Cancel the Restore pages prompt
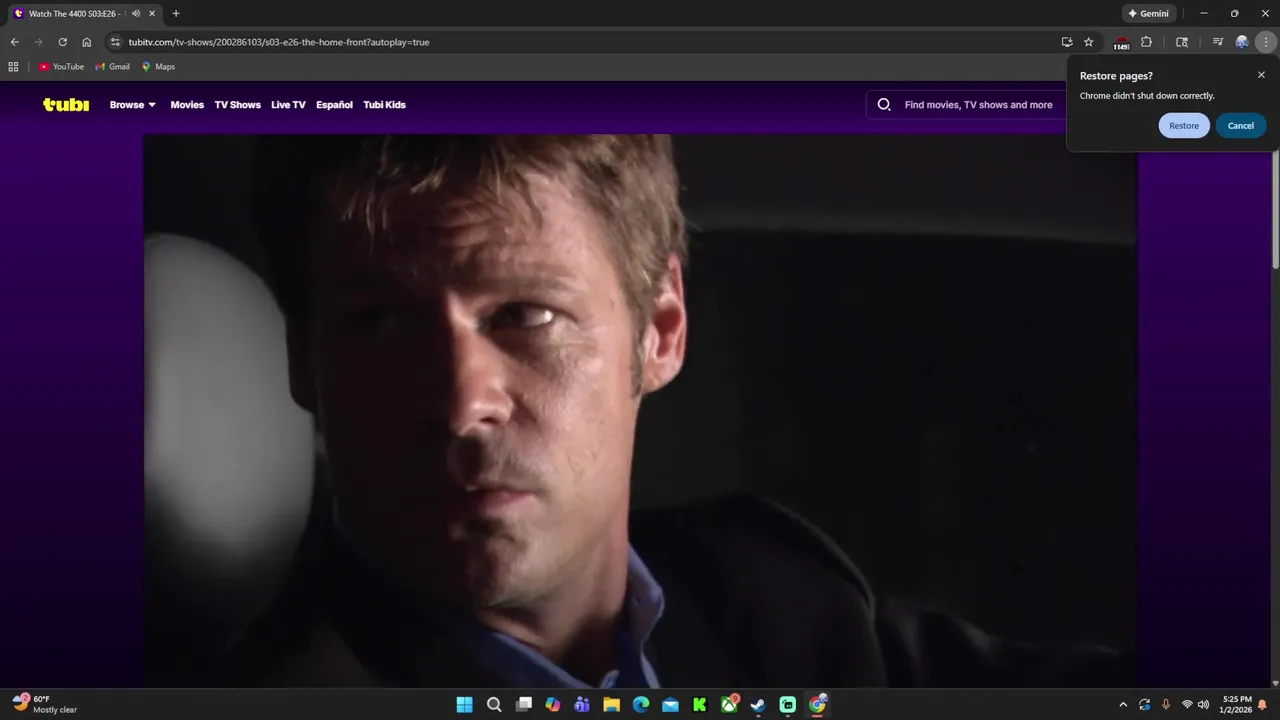The height and width of the screenshot is (720, 1280). tap(1241, 126)
